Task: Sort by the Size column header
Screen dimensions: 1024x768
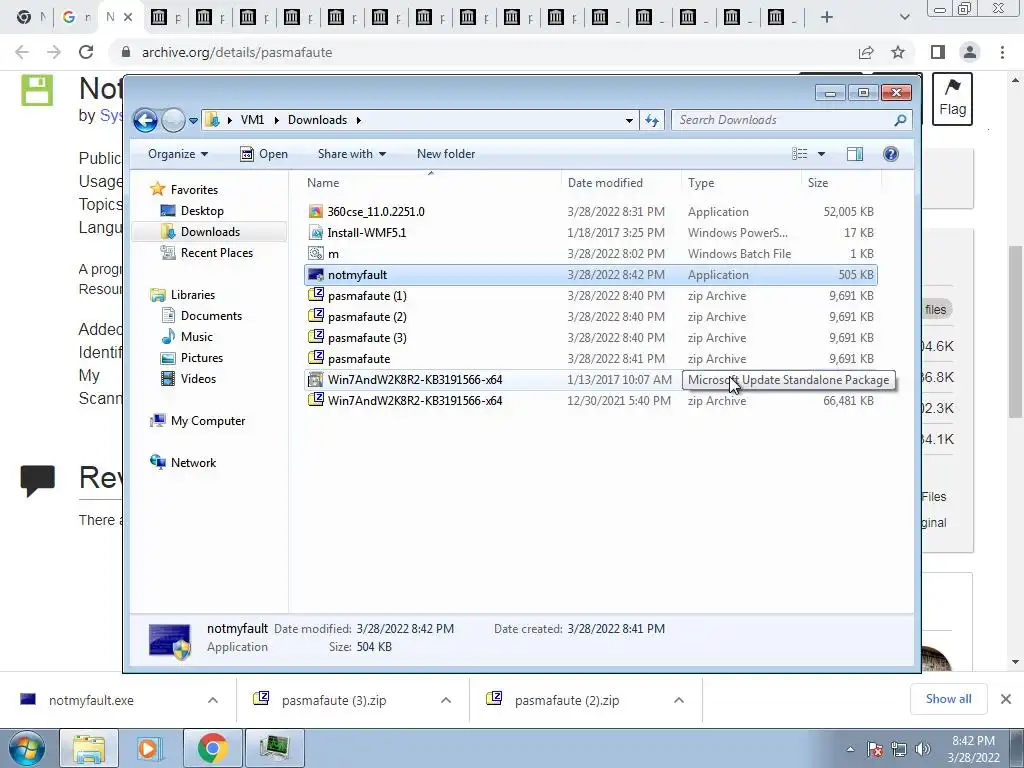Action: click(841, 183)
